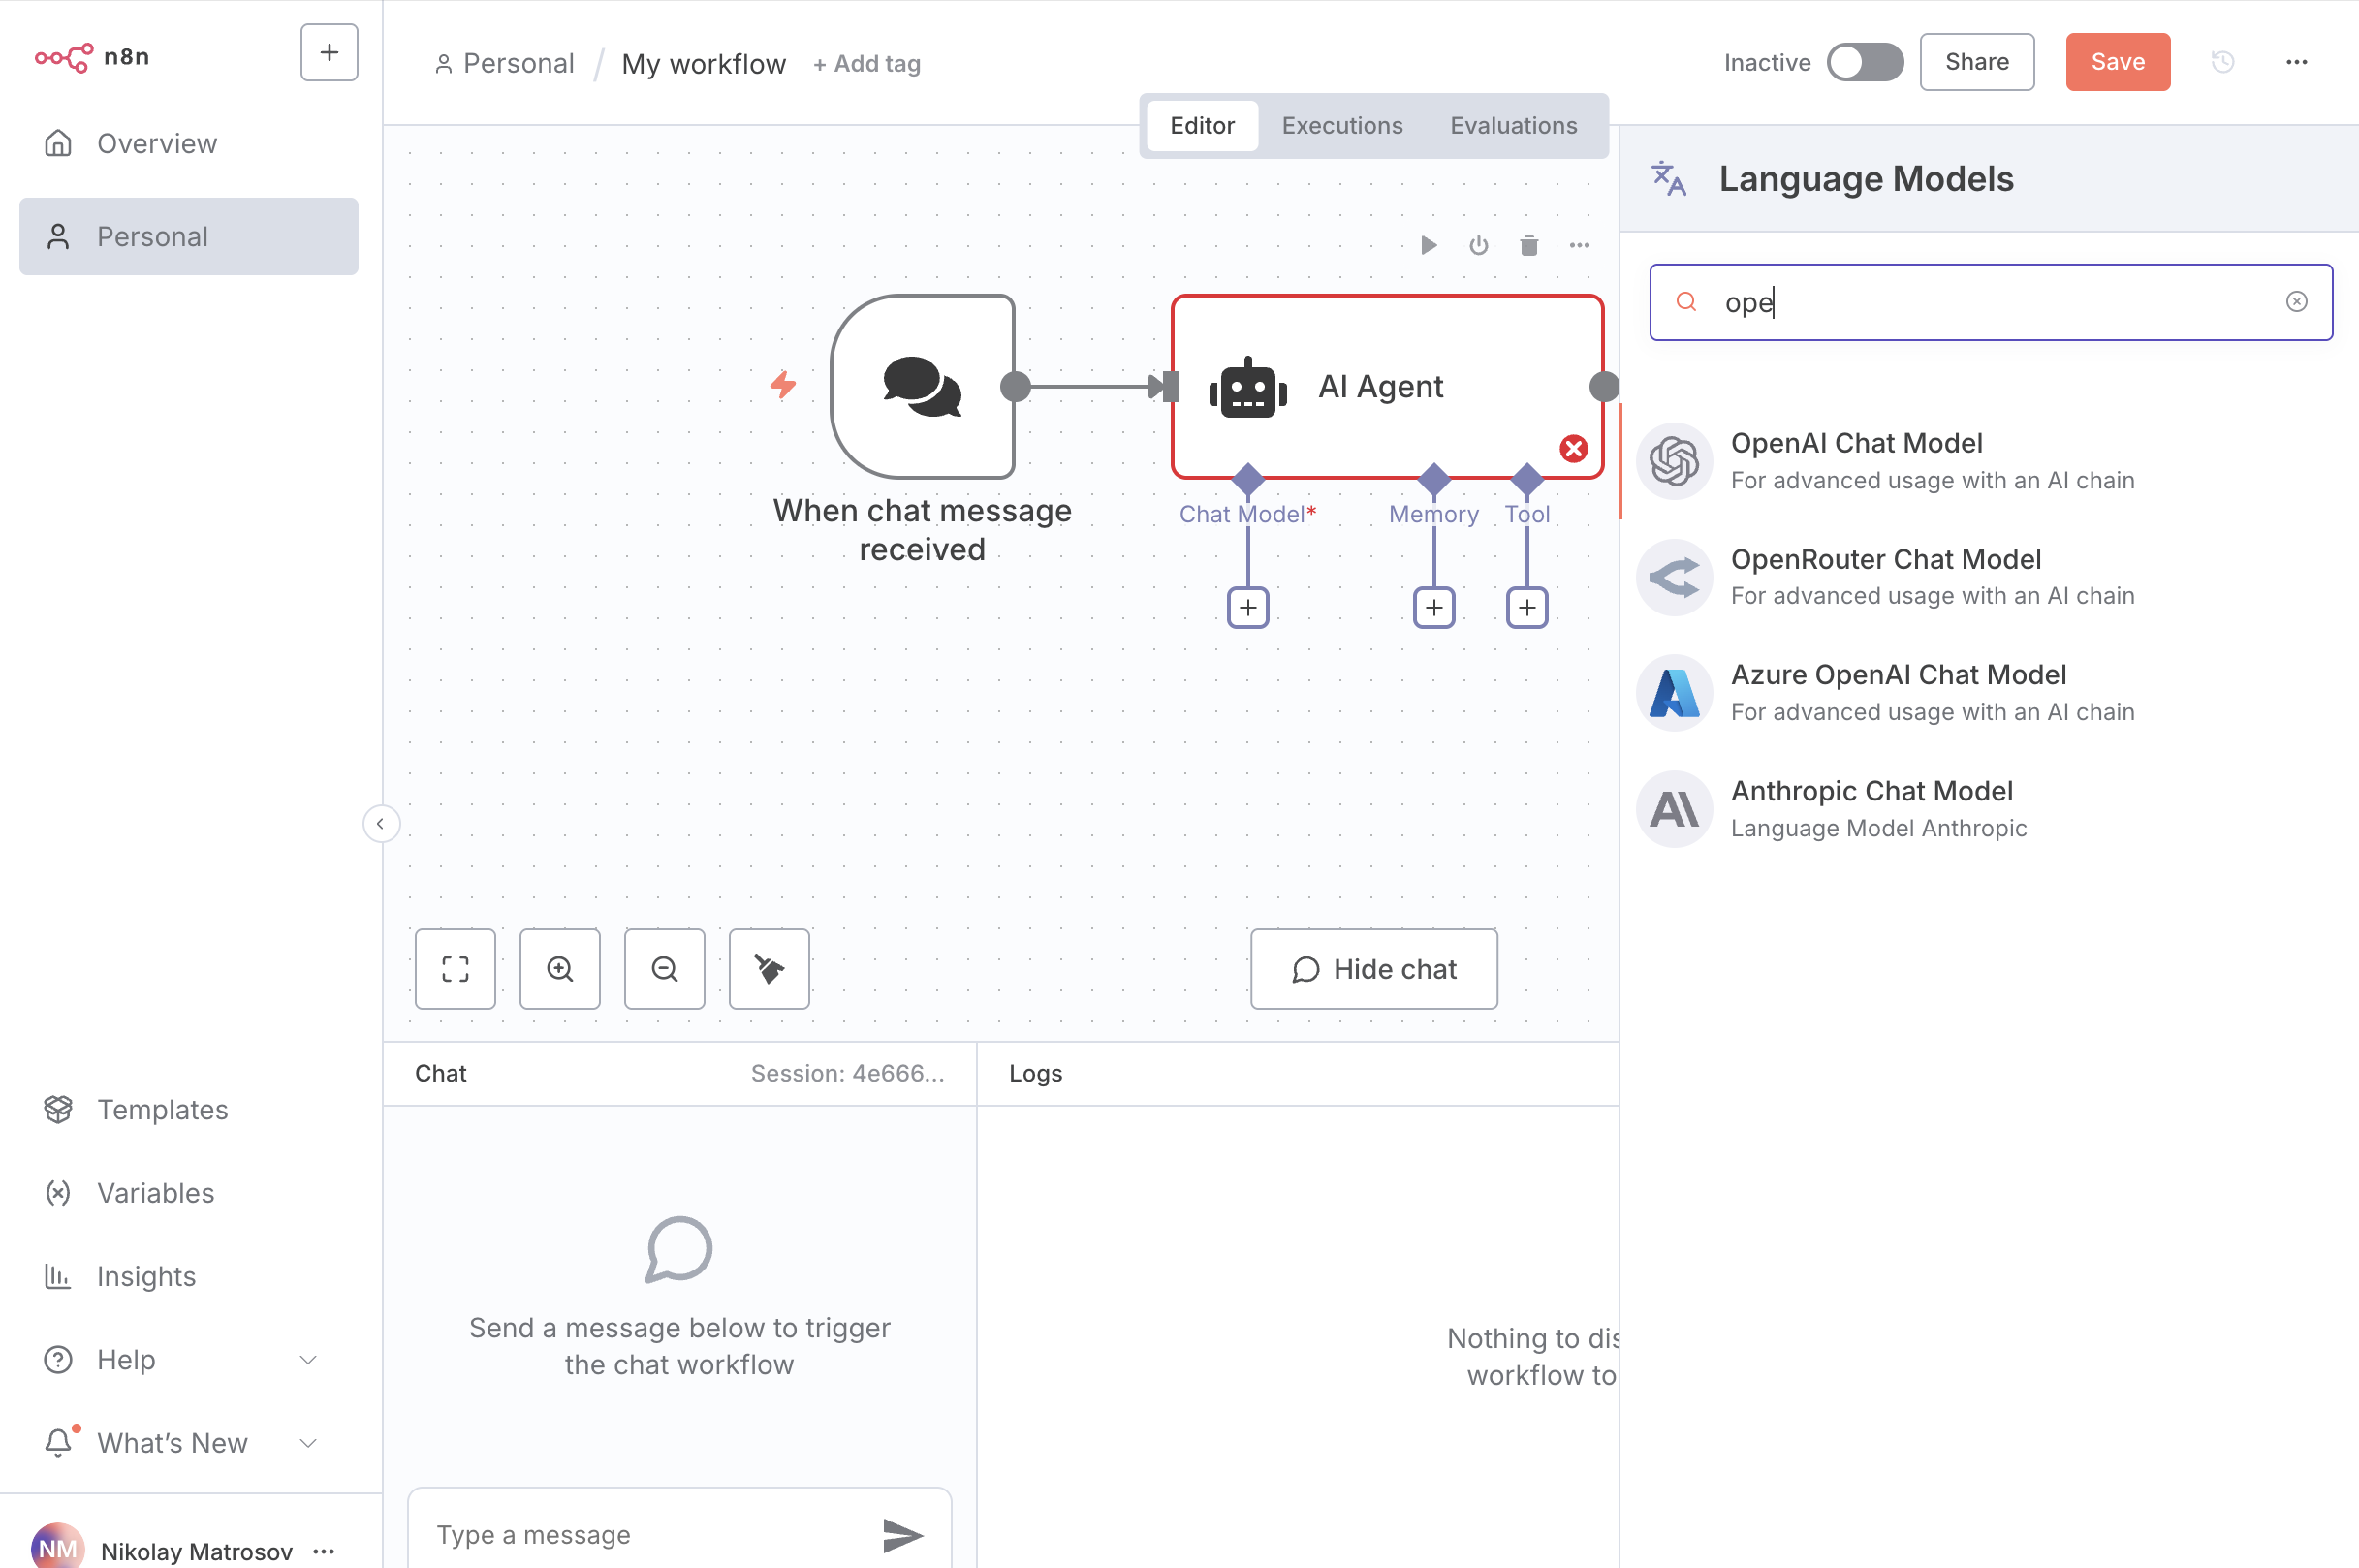The width and height of the screenshot is (2359, 1568).
Task: Click the Language Models search field
Action: pos(1990,302)
